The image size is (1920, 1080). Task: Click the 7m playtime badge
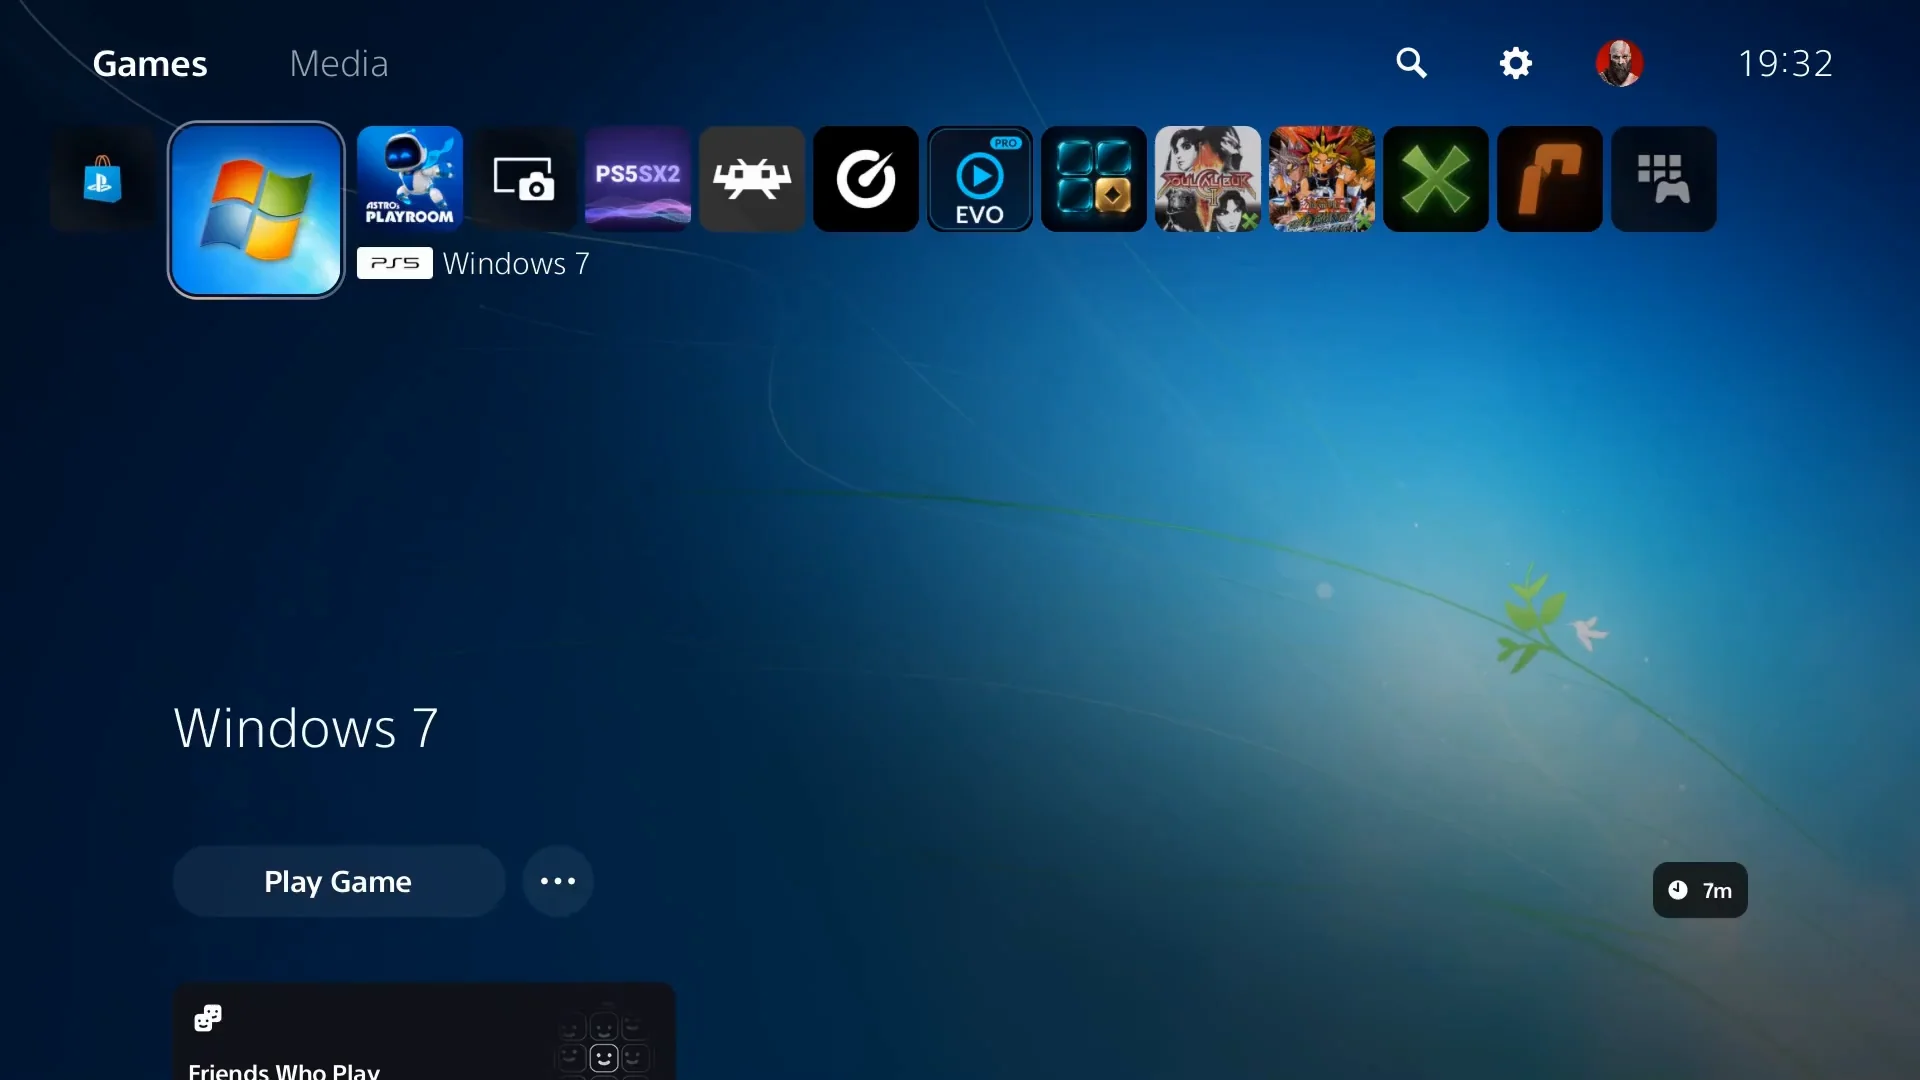[1700, 890]
